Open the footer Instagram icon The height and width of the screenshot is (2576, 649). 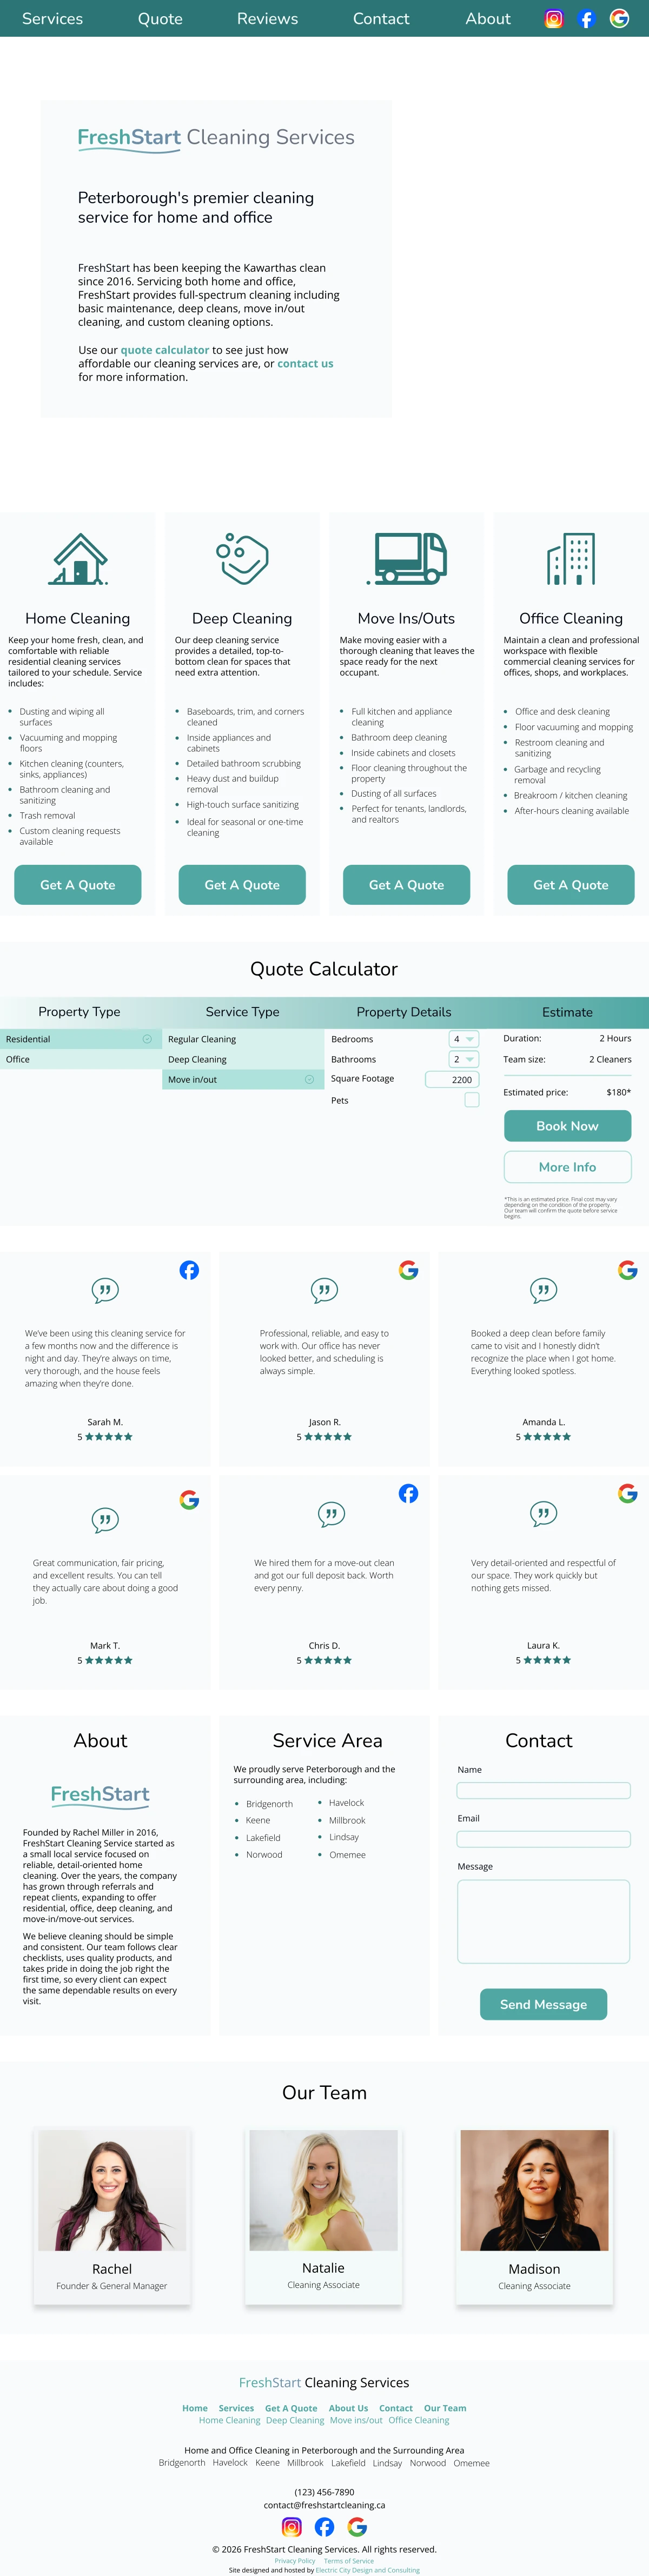(x=292, y=2527)
